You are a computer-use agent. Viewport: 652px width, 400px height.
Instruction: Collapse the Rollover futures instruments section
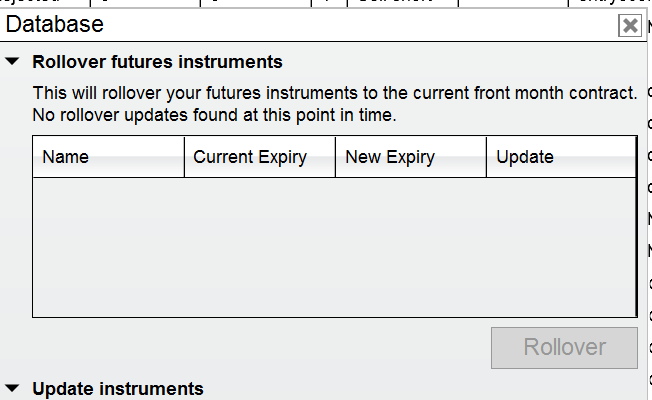12,62
